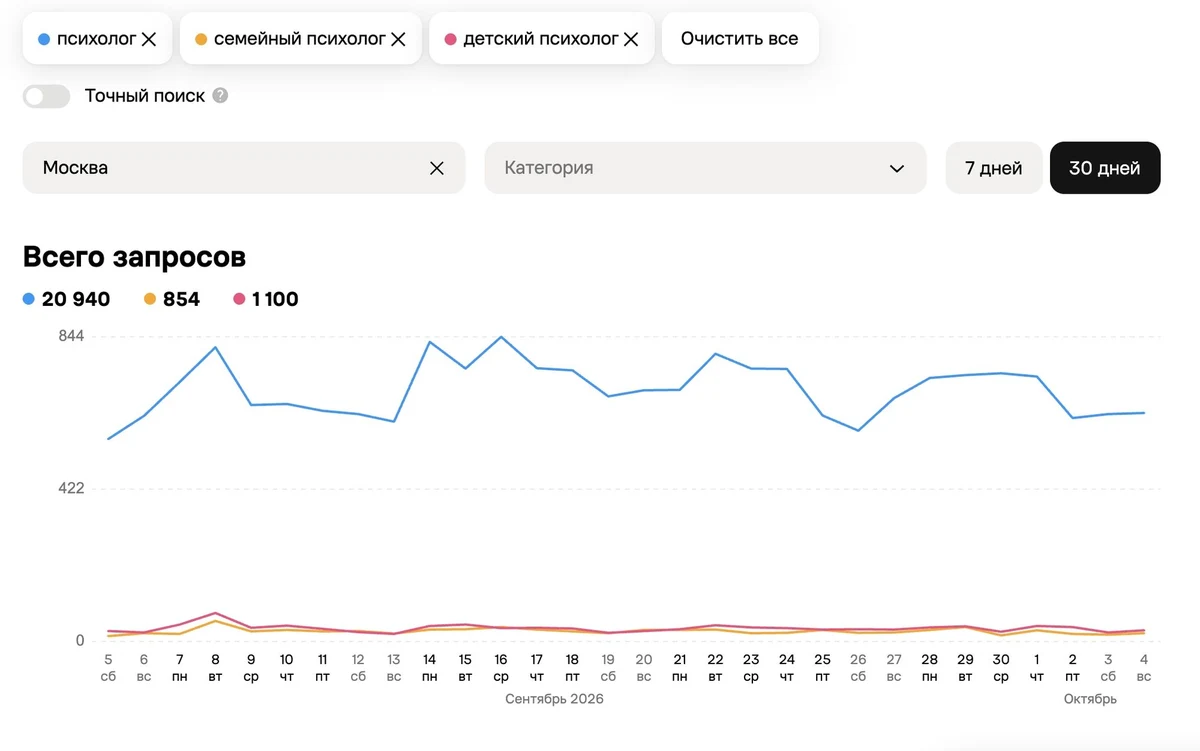Toggle the pink 1 100 legend series

265,299
